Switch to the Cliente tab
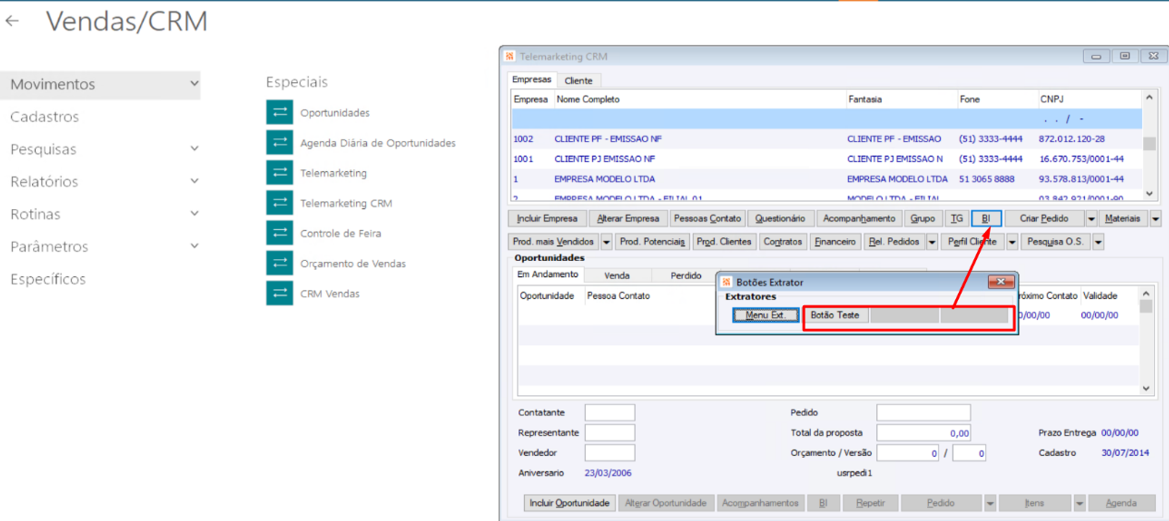Screen dimensions: 1169x521 click(579, 80)
